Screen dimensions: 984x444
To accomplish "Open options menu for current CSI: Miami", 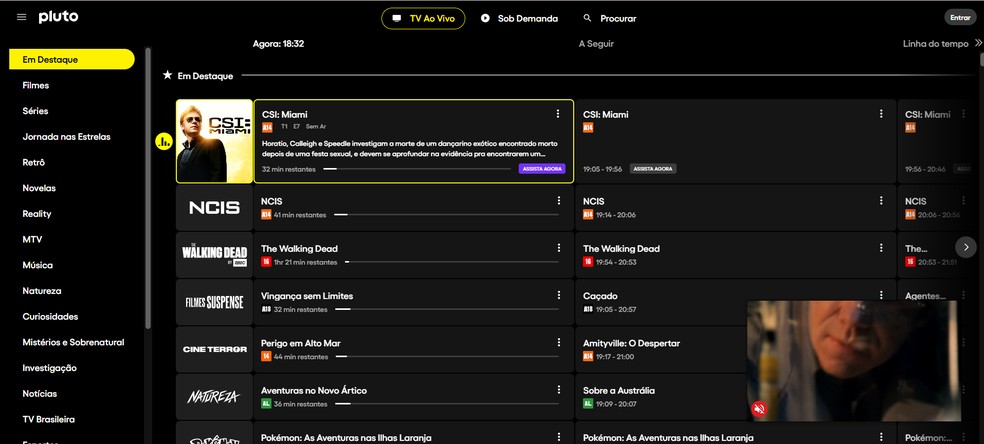I will (558, 114).
